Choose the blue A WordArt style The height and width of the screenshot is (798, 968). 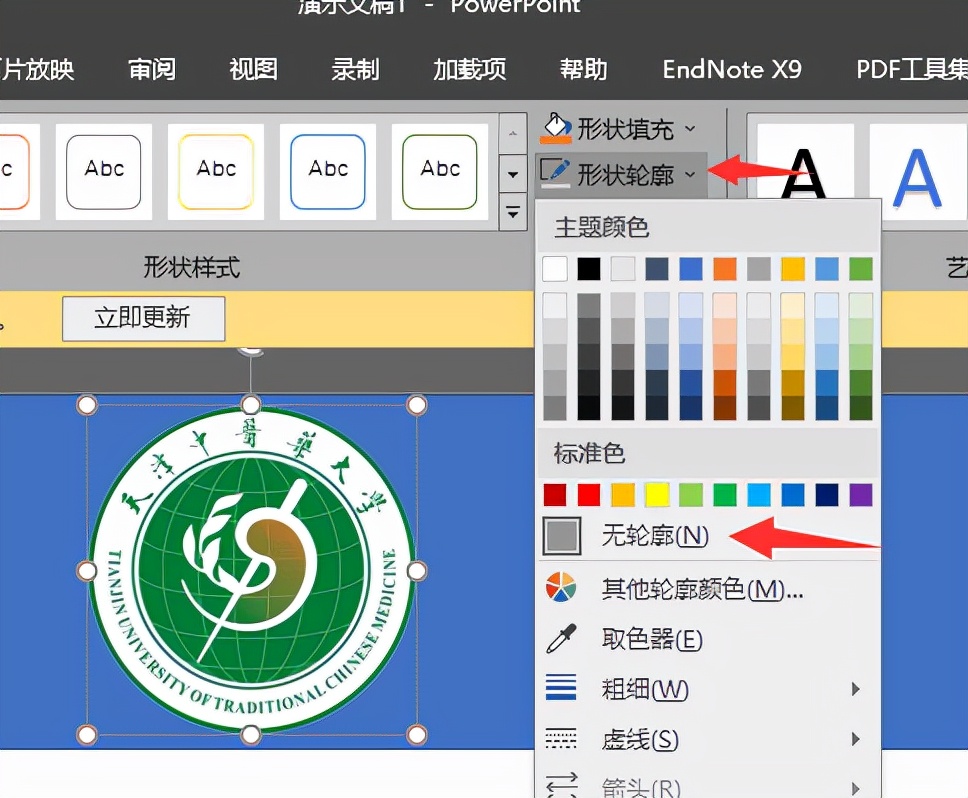click(918, 172)
